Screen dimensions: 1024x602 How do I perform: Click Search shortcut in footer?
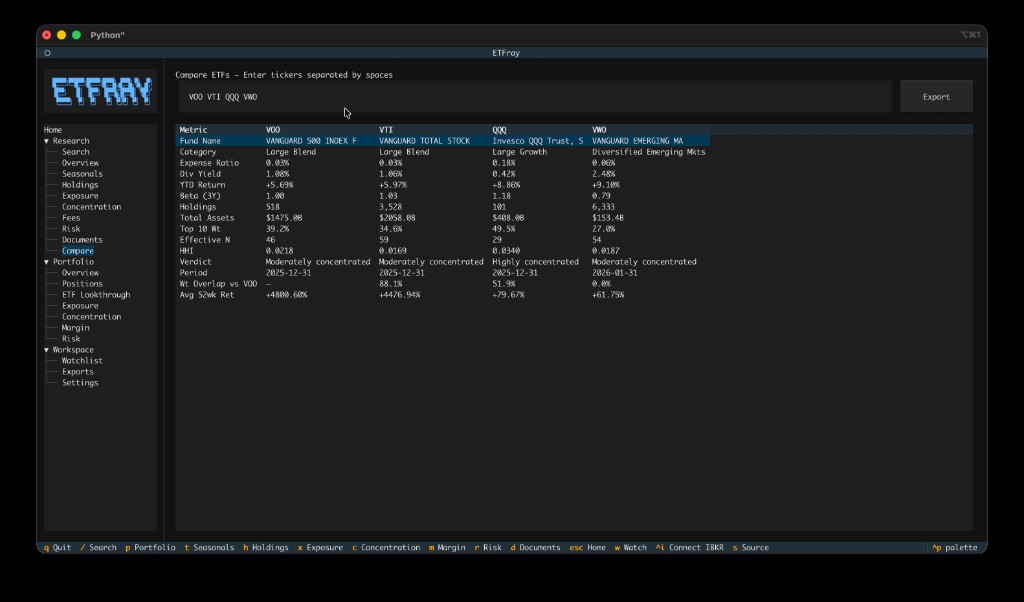point(98,548)
